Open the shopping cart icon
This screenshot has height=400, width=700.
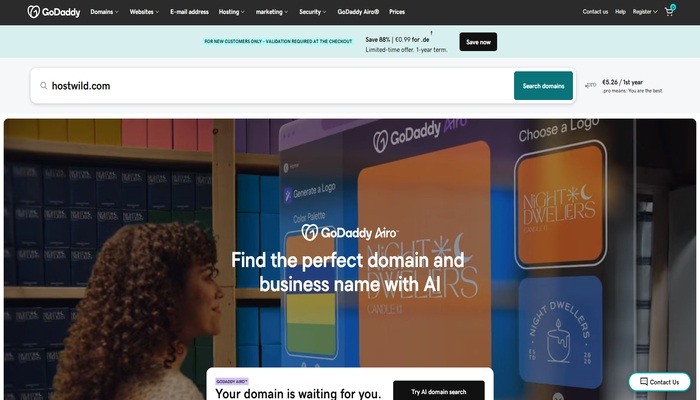point(669,12)
